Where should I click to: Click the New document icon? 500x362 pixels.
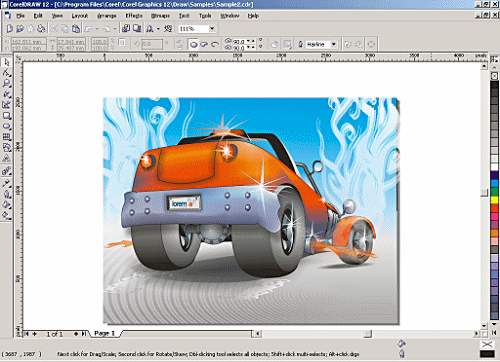tap(9, 29)
